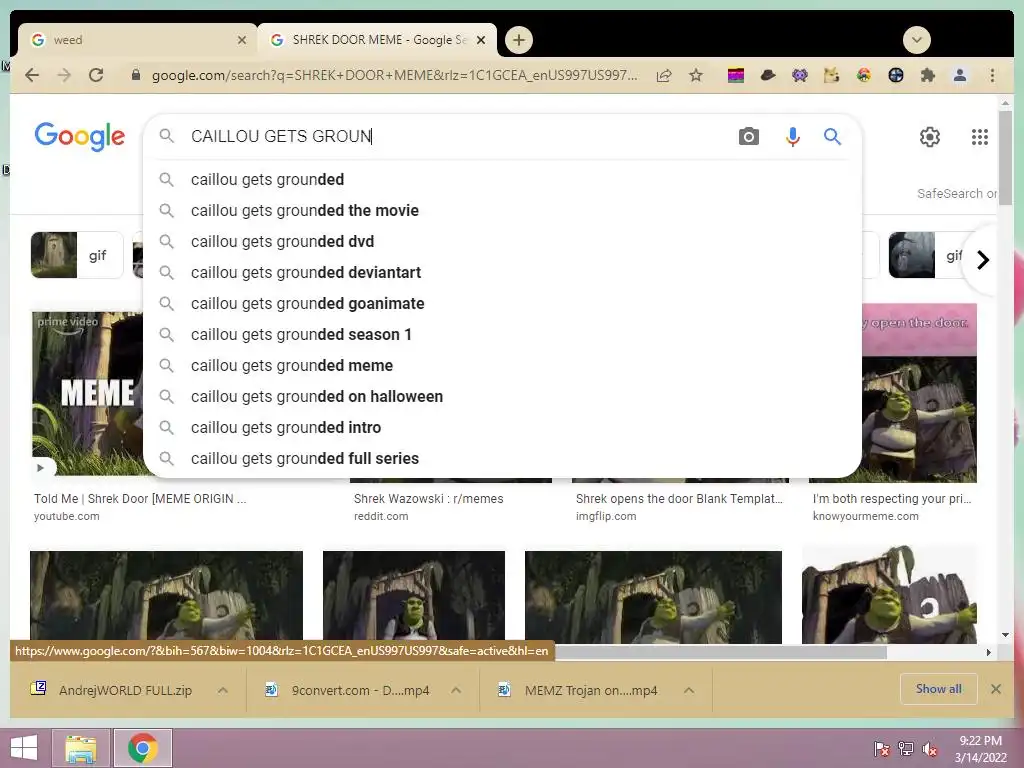The width and height of the screenshot is (1024, 768).
Task: Choose suggestion 'caillou gets grounded the movie'
Action: pyautogui.click(x=502, y=210)
